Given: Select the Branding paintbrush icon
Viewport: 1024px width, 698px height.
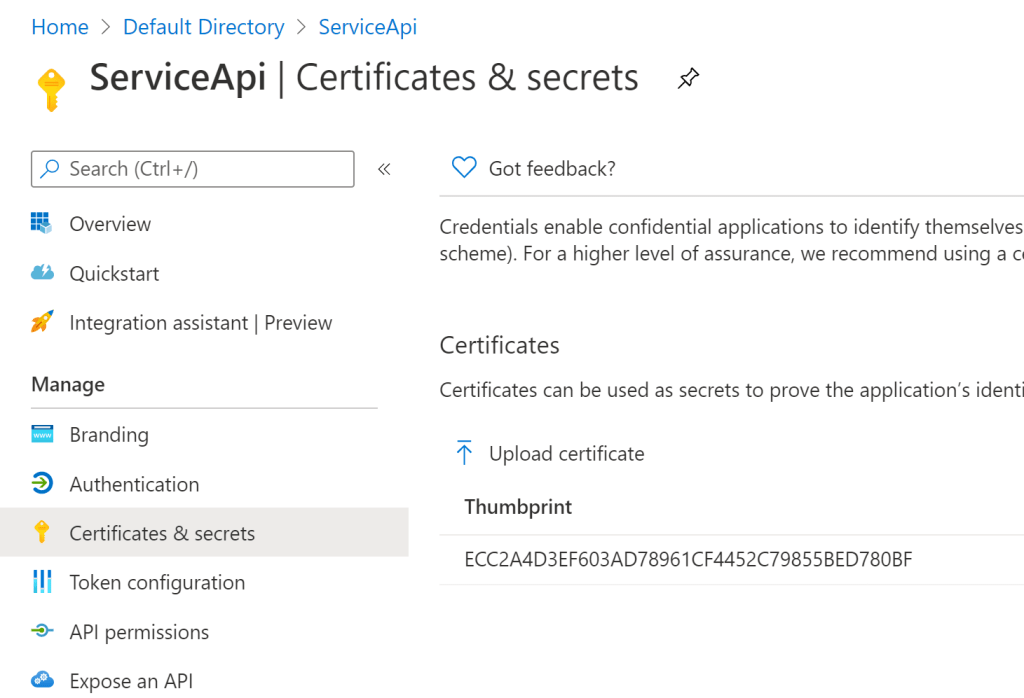Looking at the screenshot, I should (x=45, y=434).
